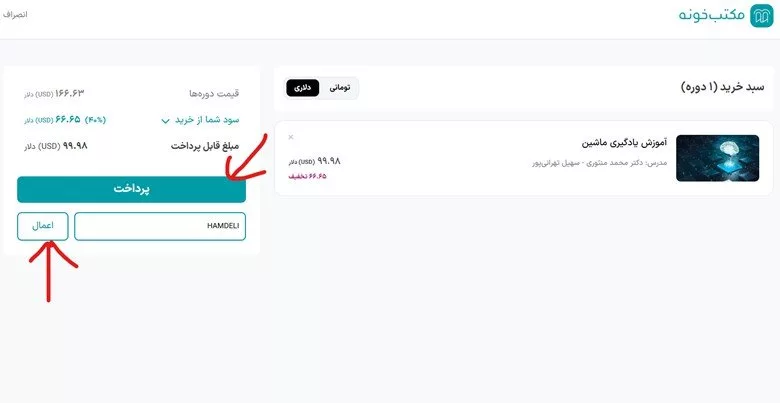Open the مکتب‌خونه wordmark home link
Viewport: 780px width, 403px height.
(711, 15)
